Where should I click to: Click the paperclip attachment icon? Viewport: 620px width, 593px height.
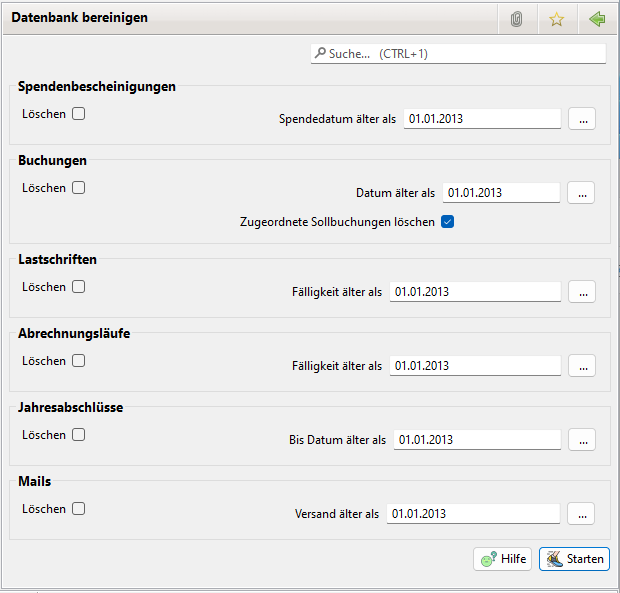[x=516, y=19]
